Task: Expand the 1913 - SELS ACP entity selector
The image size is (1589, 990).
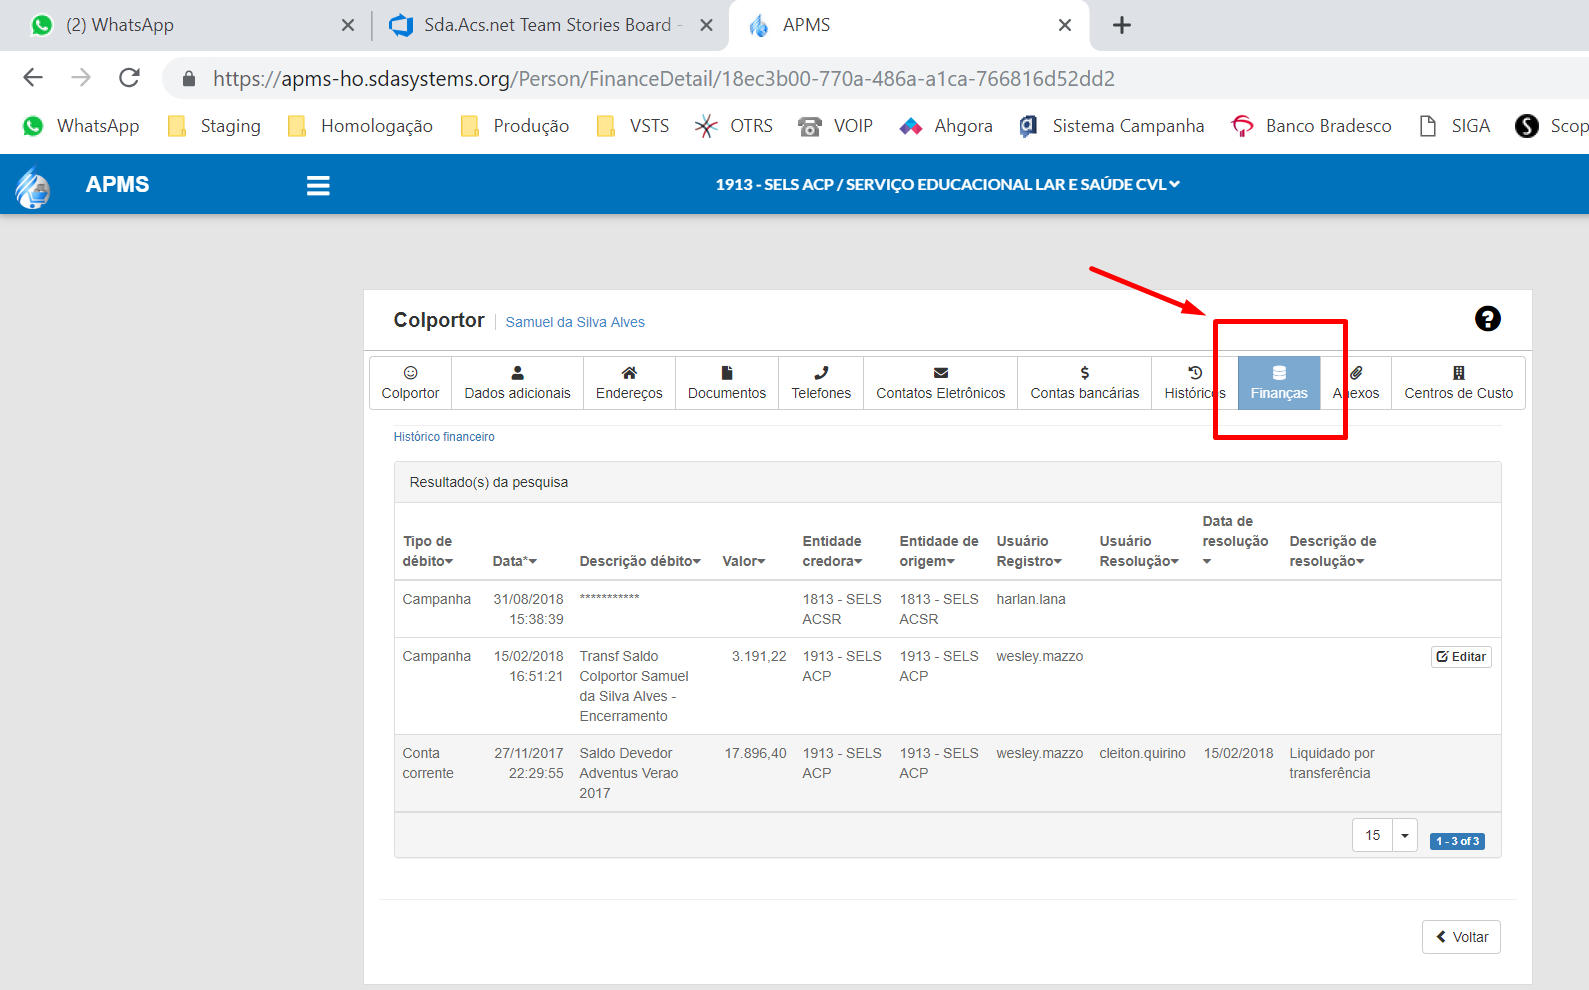Action: pyautogui.click(x=947, y=185)
